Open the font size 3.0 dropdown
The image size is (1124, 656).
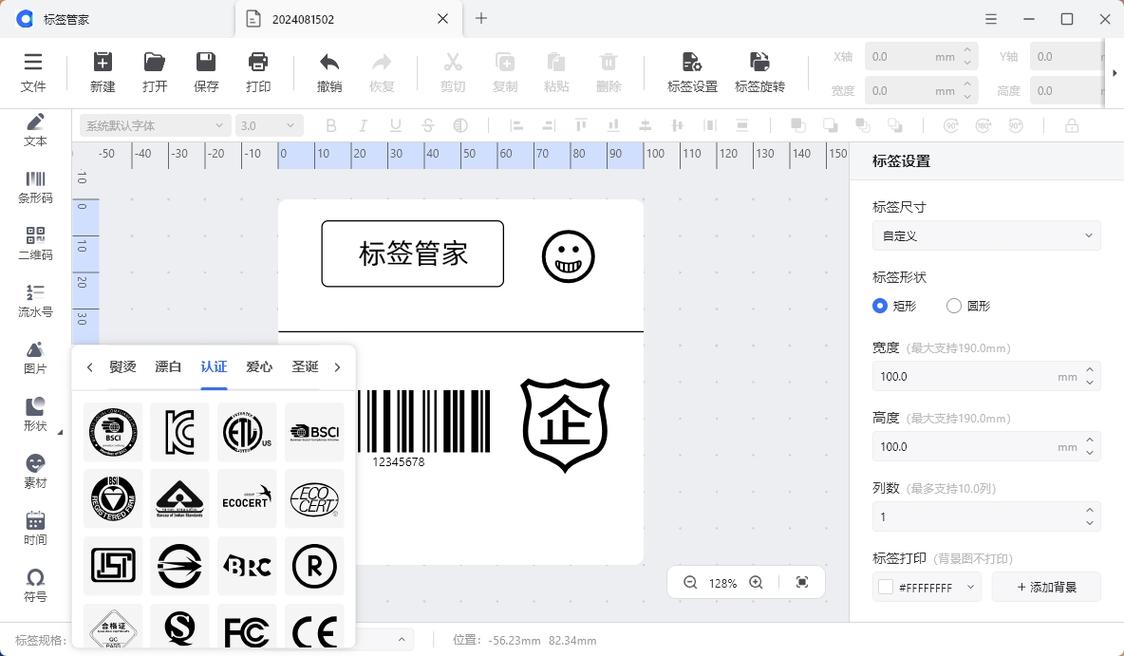point(269,125)
